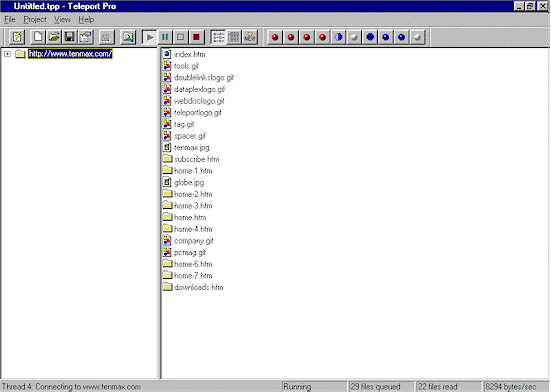Select home-4.htm entry
The image size is (551, 392).
193,229
